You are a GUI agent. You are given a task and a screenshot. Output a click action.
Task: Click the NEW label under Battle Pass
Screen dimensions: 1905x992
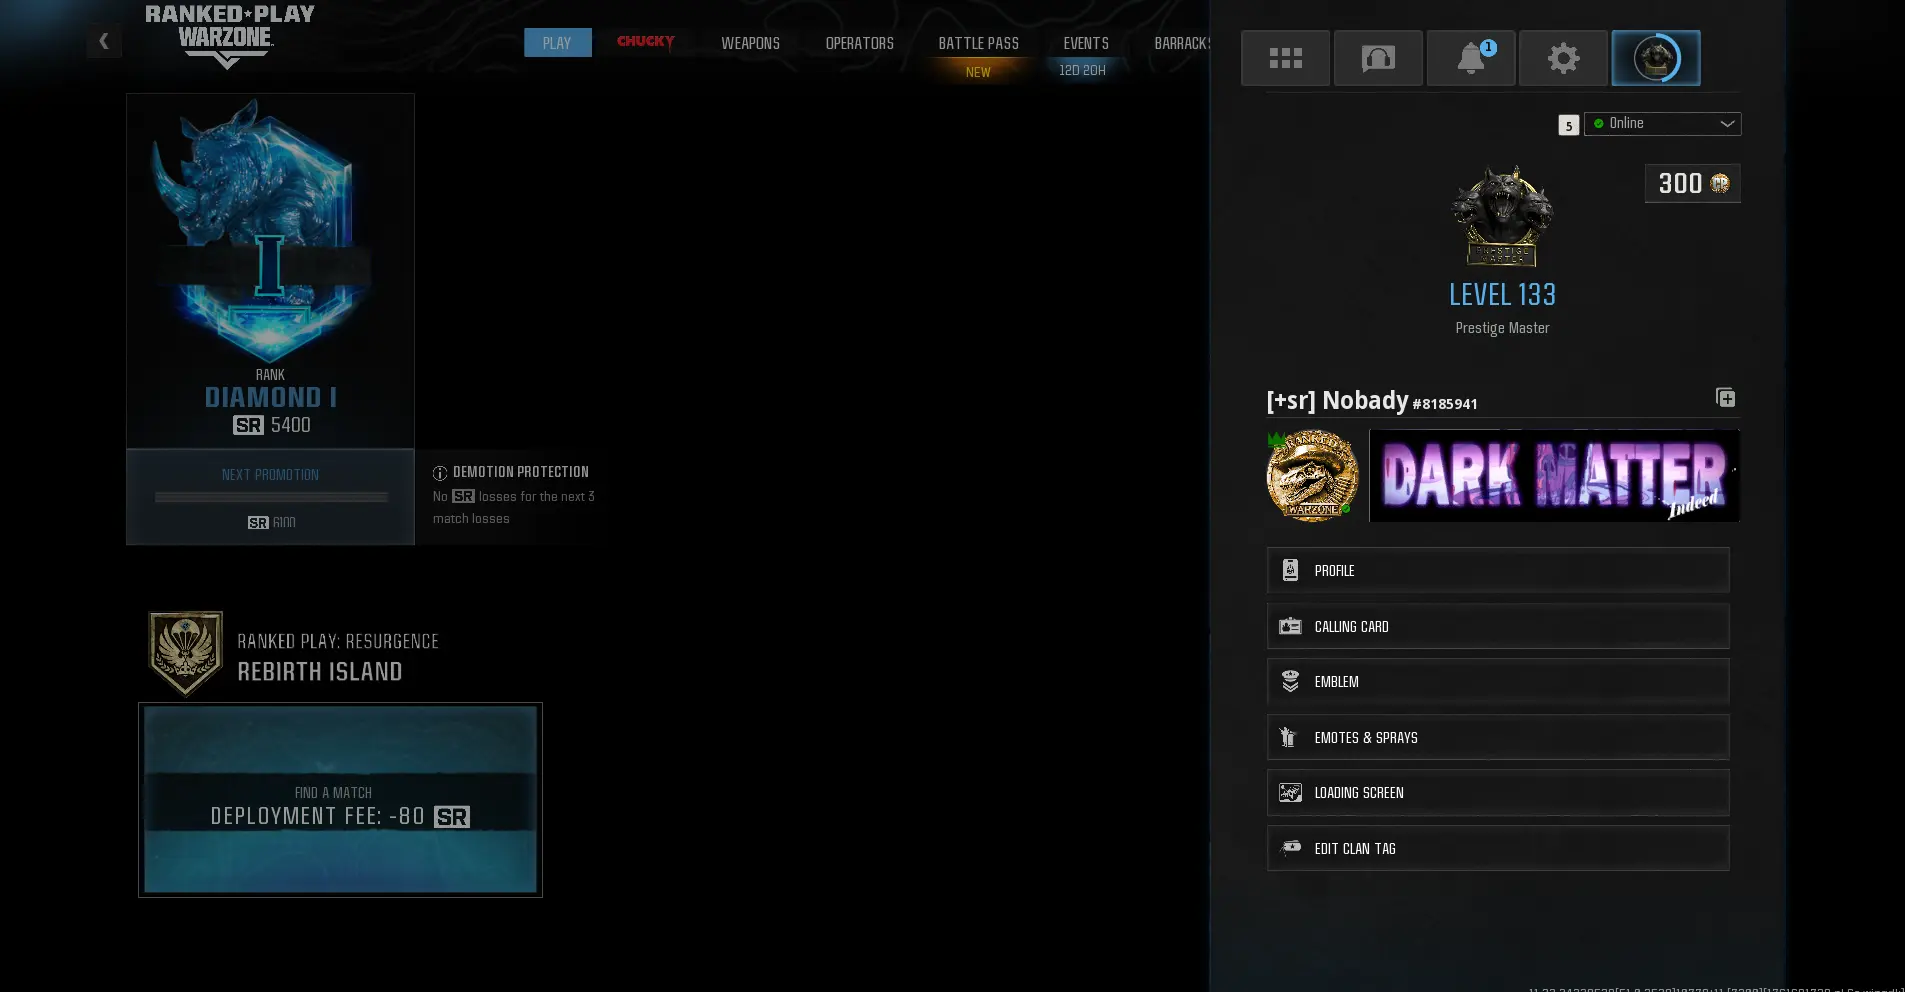[978, 72]
